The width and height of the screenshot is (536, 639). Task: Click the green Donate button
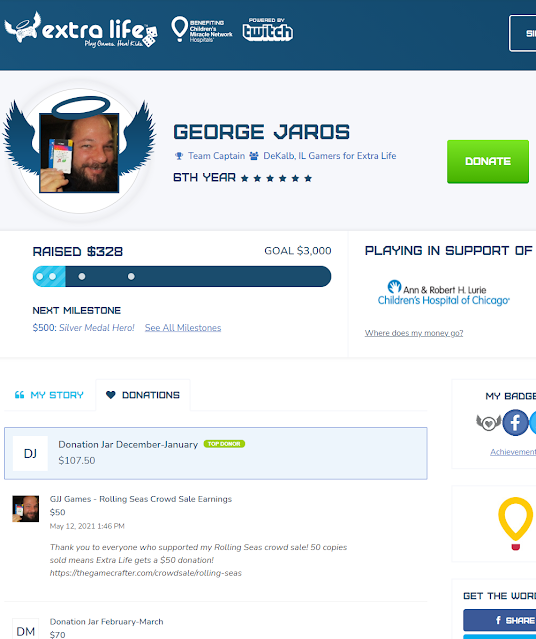[x=488, y=162]
